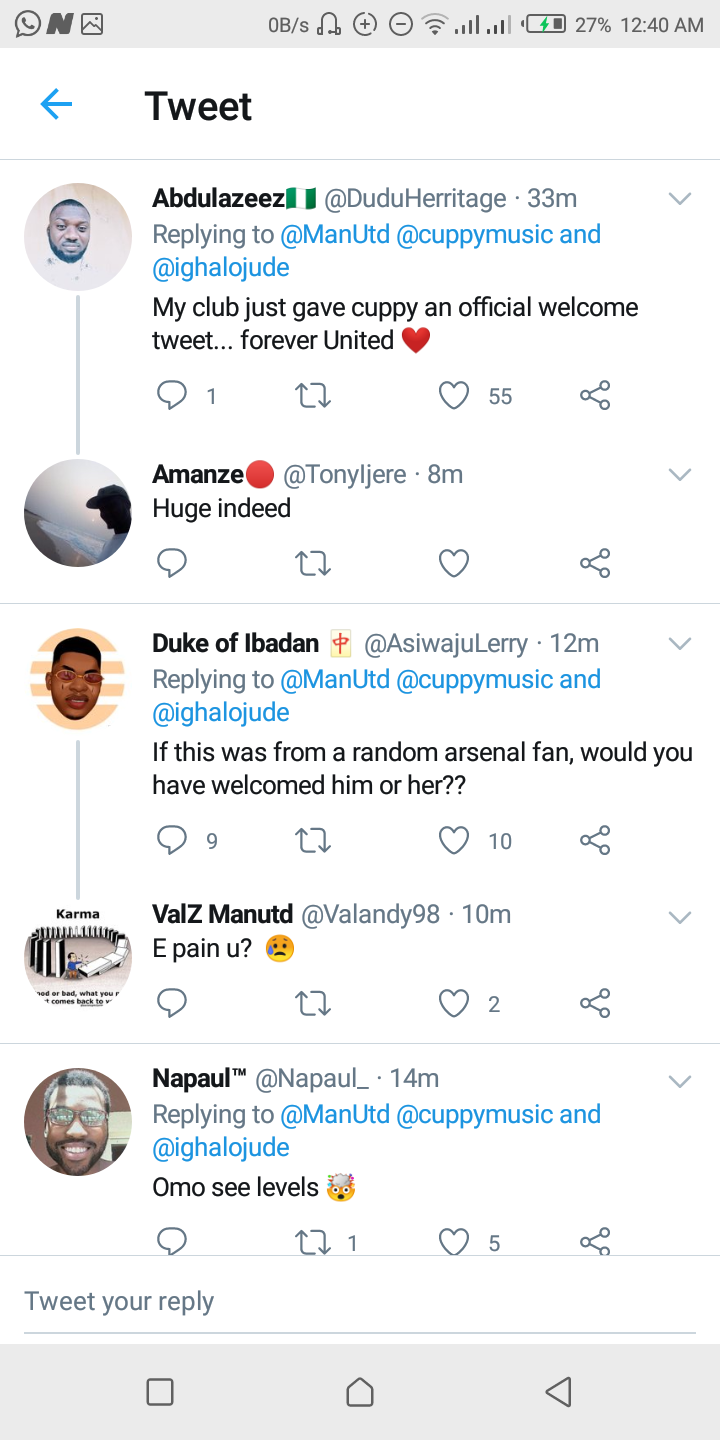This screenshot has height=1440, width=720.
Task: Reply to Abdulazeez's welcome tweet comment
Action: click(x=172, y=396)
